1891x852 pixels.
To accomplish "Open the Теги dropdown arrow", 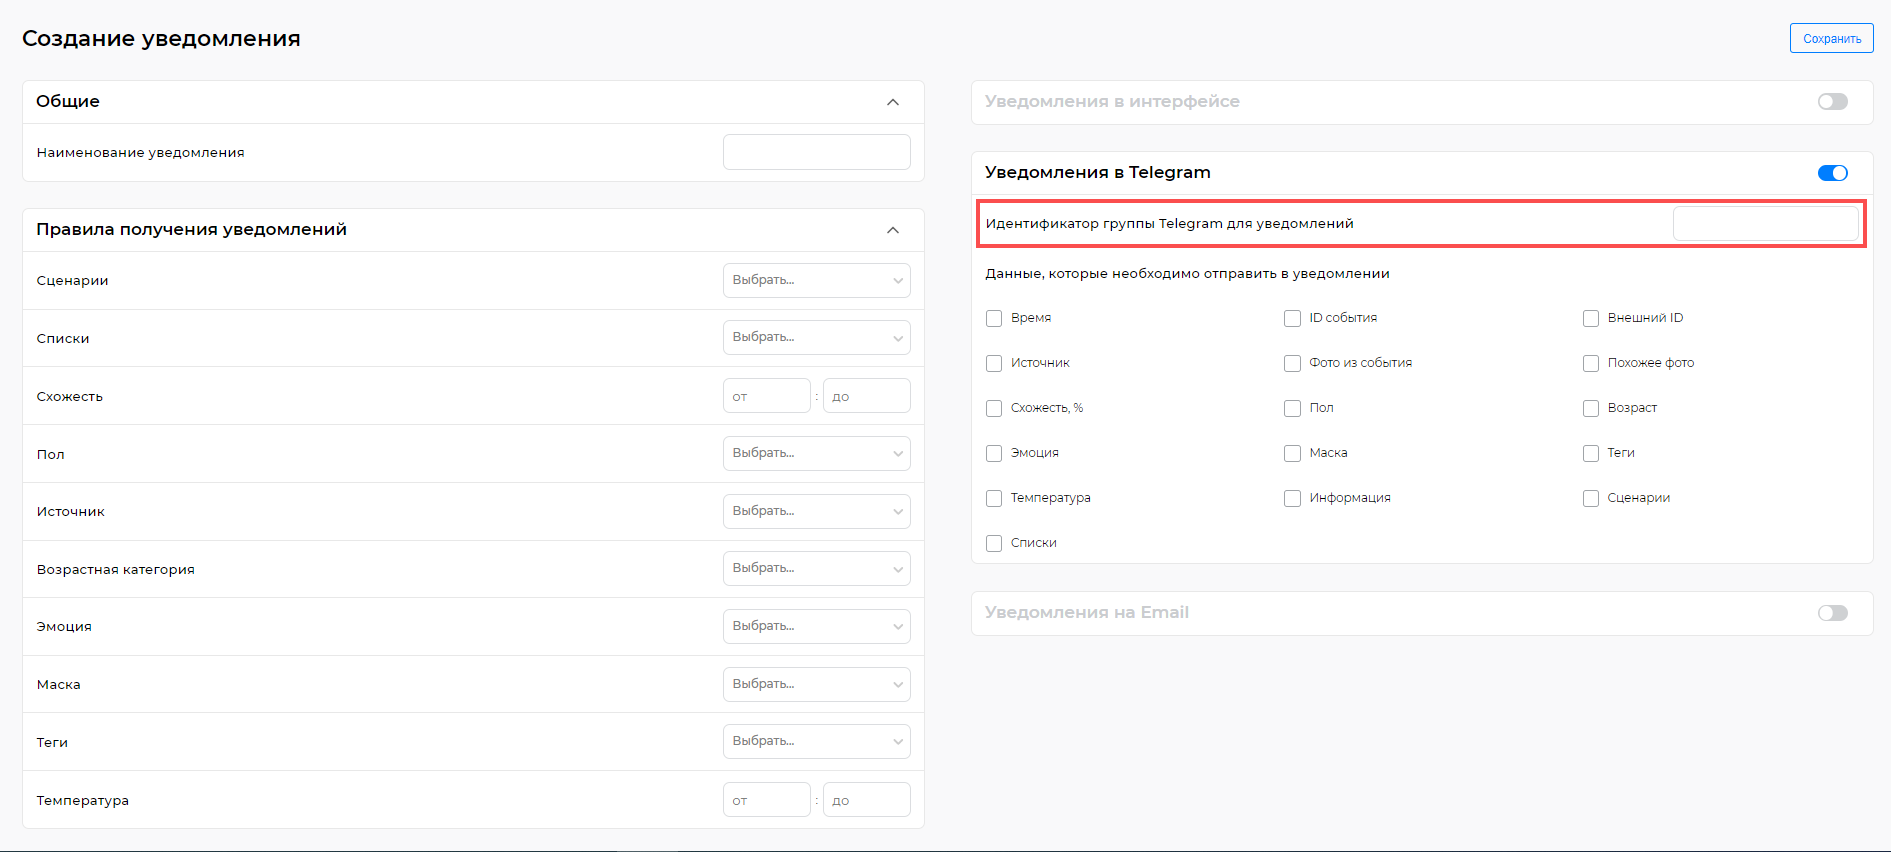I will click(x=897, y=742).
